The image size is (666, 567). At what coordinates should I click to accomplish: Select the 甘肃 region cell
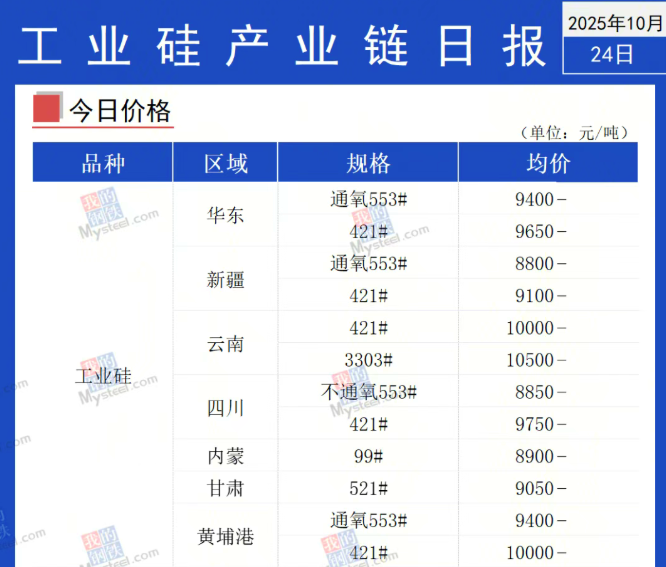(226, 488)
